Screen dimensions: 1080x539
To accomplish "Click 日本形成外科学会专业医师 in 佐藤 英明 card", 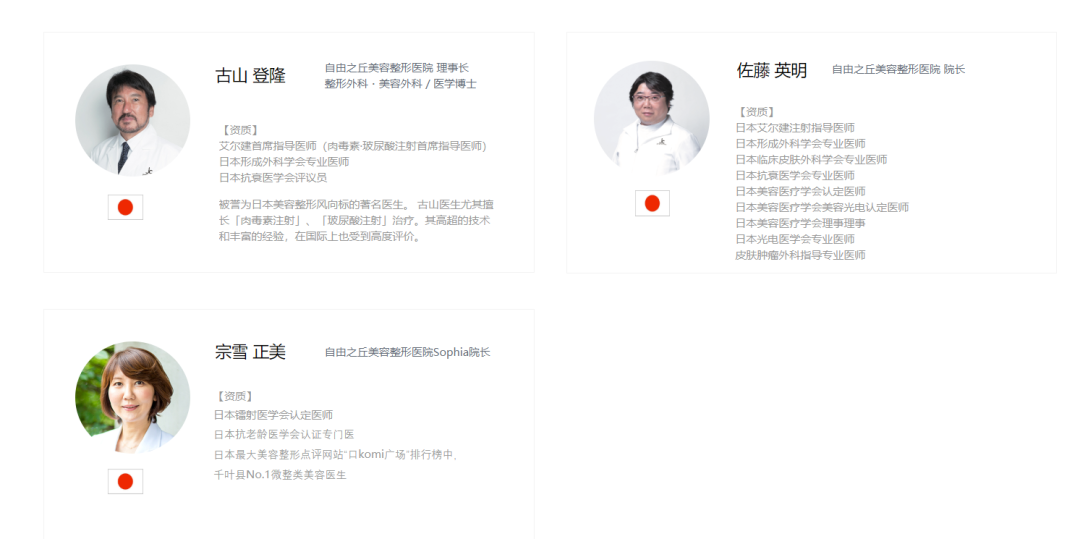I will [x=800, y=144].
